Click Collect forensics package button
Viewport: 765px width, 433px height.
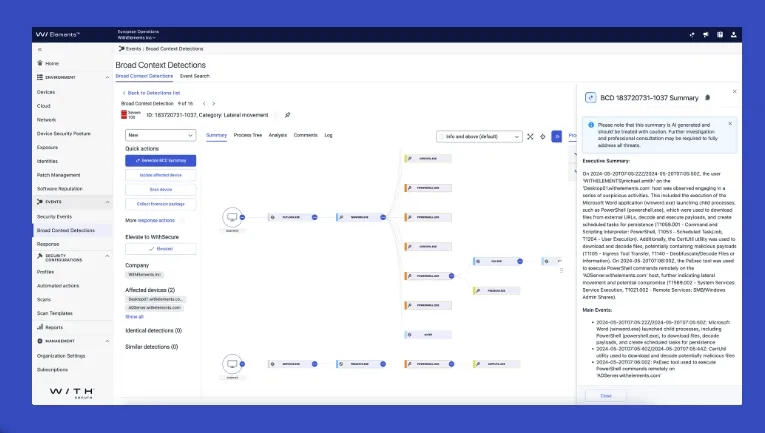click(x=161, y=204)
